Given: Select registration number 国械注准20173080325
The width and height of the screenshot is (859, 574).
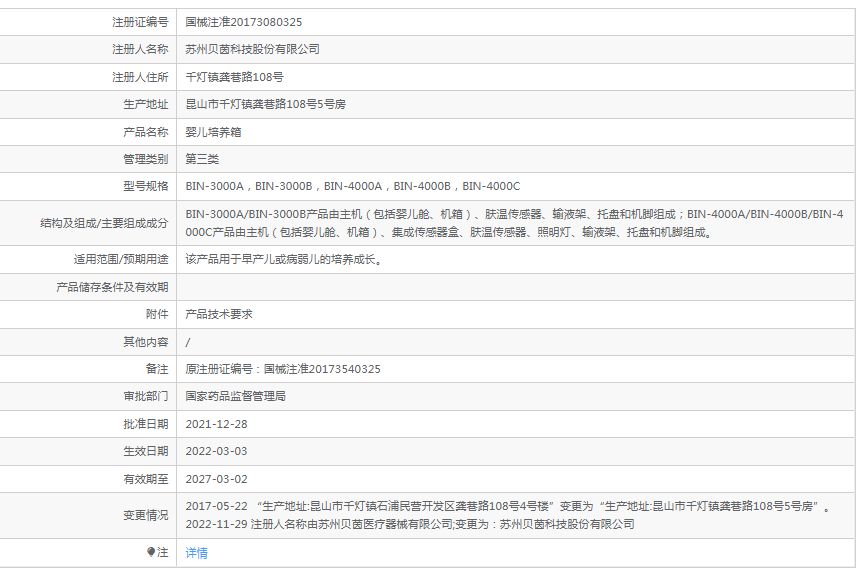Looking at the screenshot, I should [243, 22].
